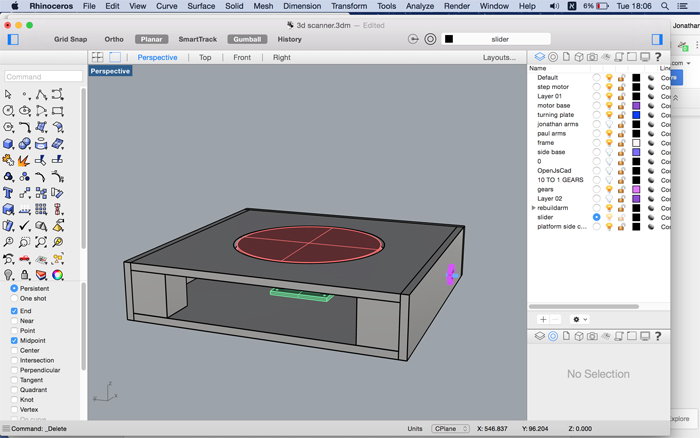
Task: Open the Surface menu
Action: (201, 6)
